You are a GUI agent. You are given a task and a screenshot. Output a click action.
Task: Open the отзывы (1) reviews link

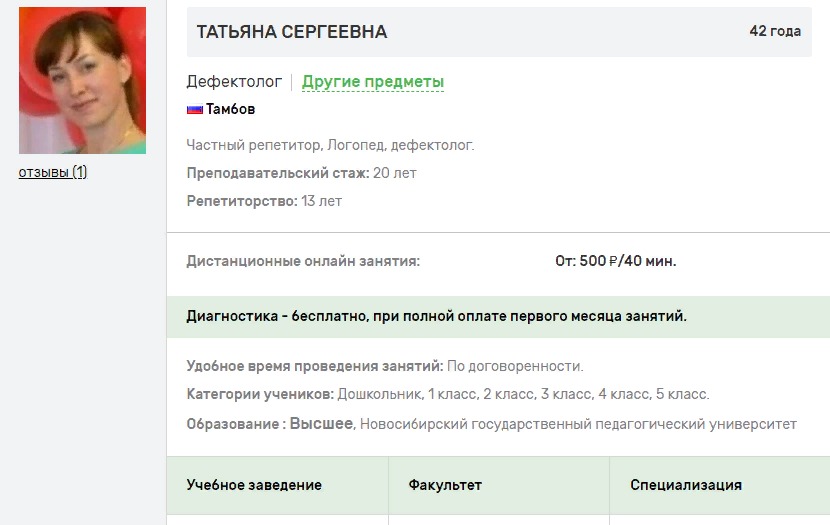coord(53,172)
